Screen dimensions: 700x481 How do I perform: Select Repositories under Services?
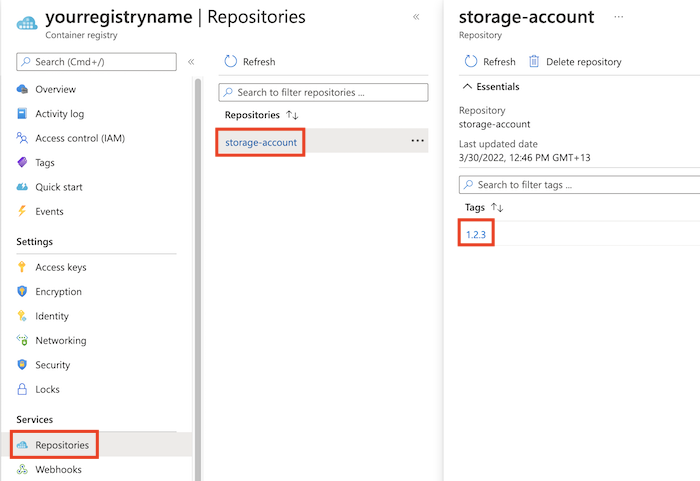pyautogui.click(x=62, y=445)
